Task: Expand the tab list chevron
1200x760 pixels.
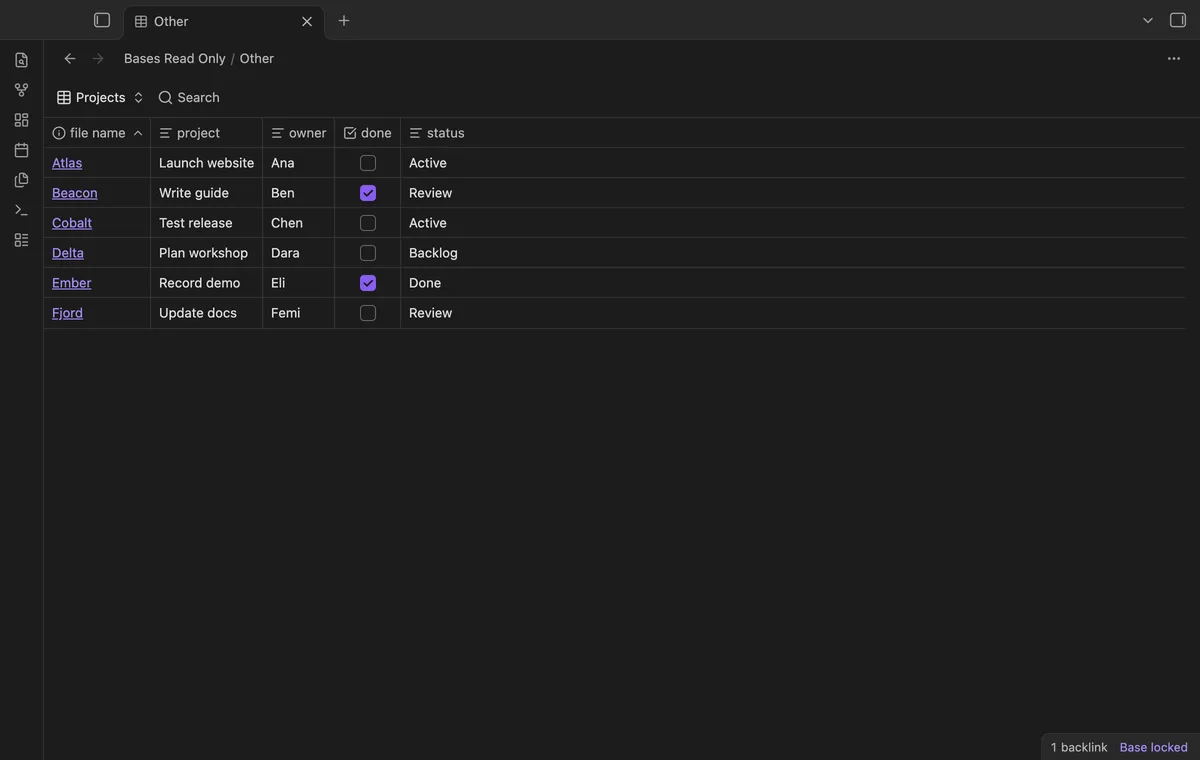Action: point(1148,20)
